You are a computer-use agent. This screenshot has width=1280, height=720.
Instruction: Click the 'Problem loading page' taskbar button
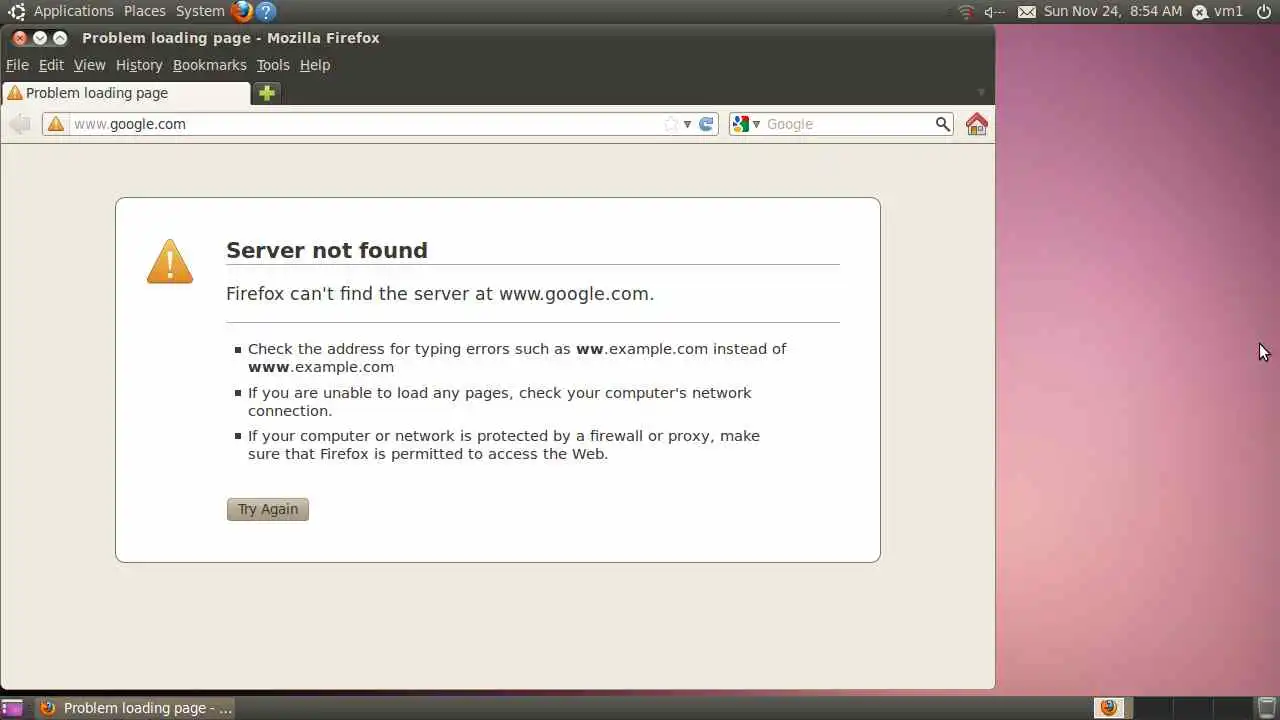(137, 708)
